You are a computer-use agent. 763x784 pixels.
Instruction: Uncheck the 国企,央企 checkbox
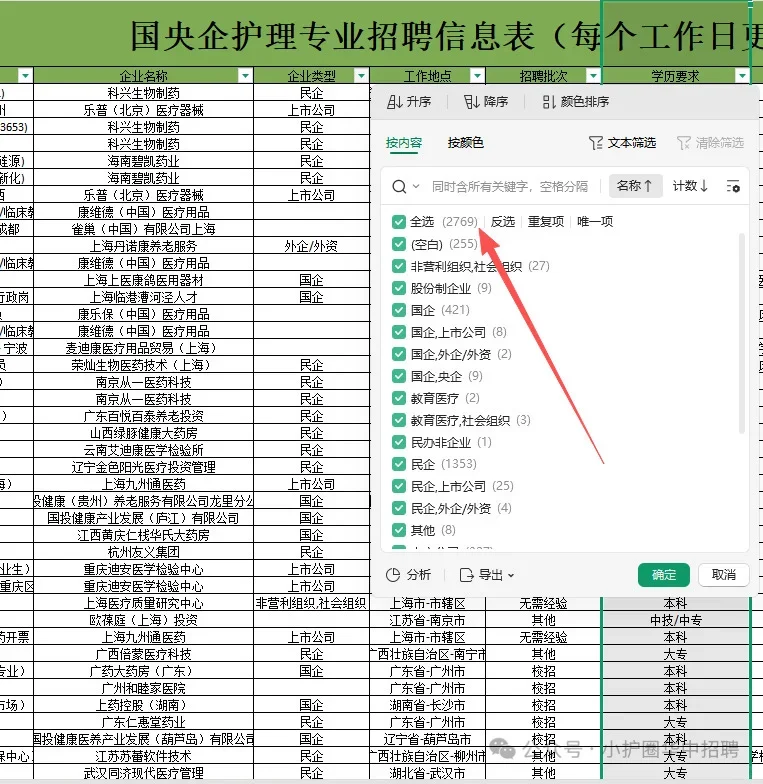click(398, 376)
